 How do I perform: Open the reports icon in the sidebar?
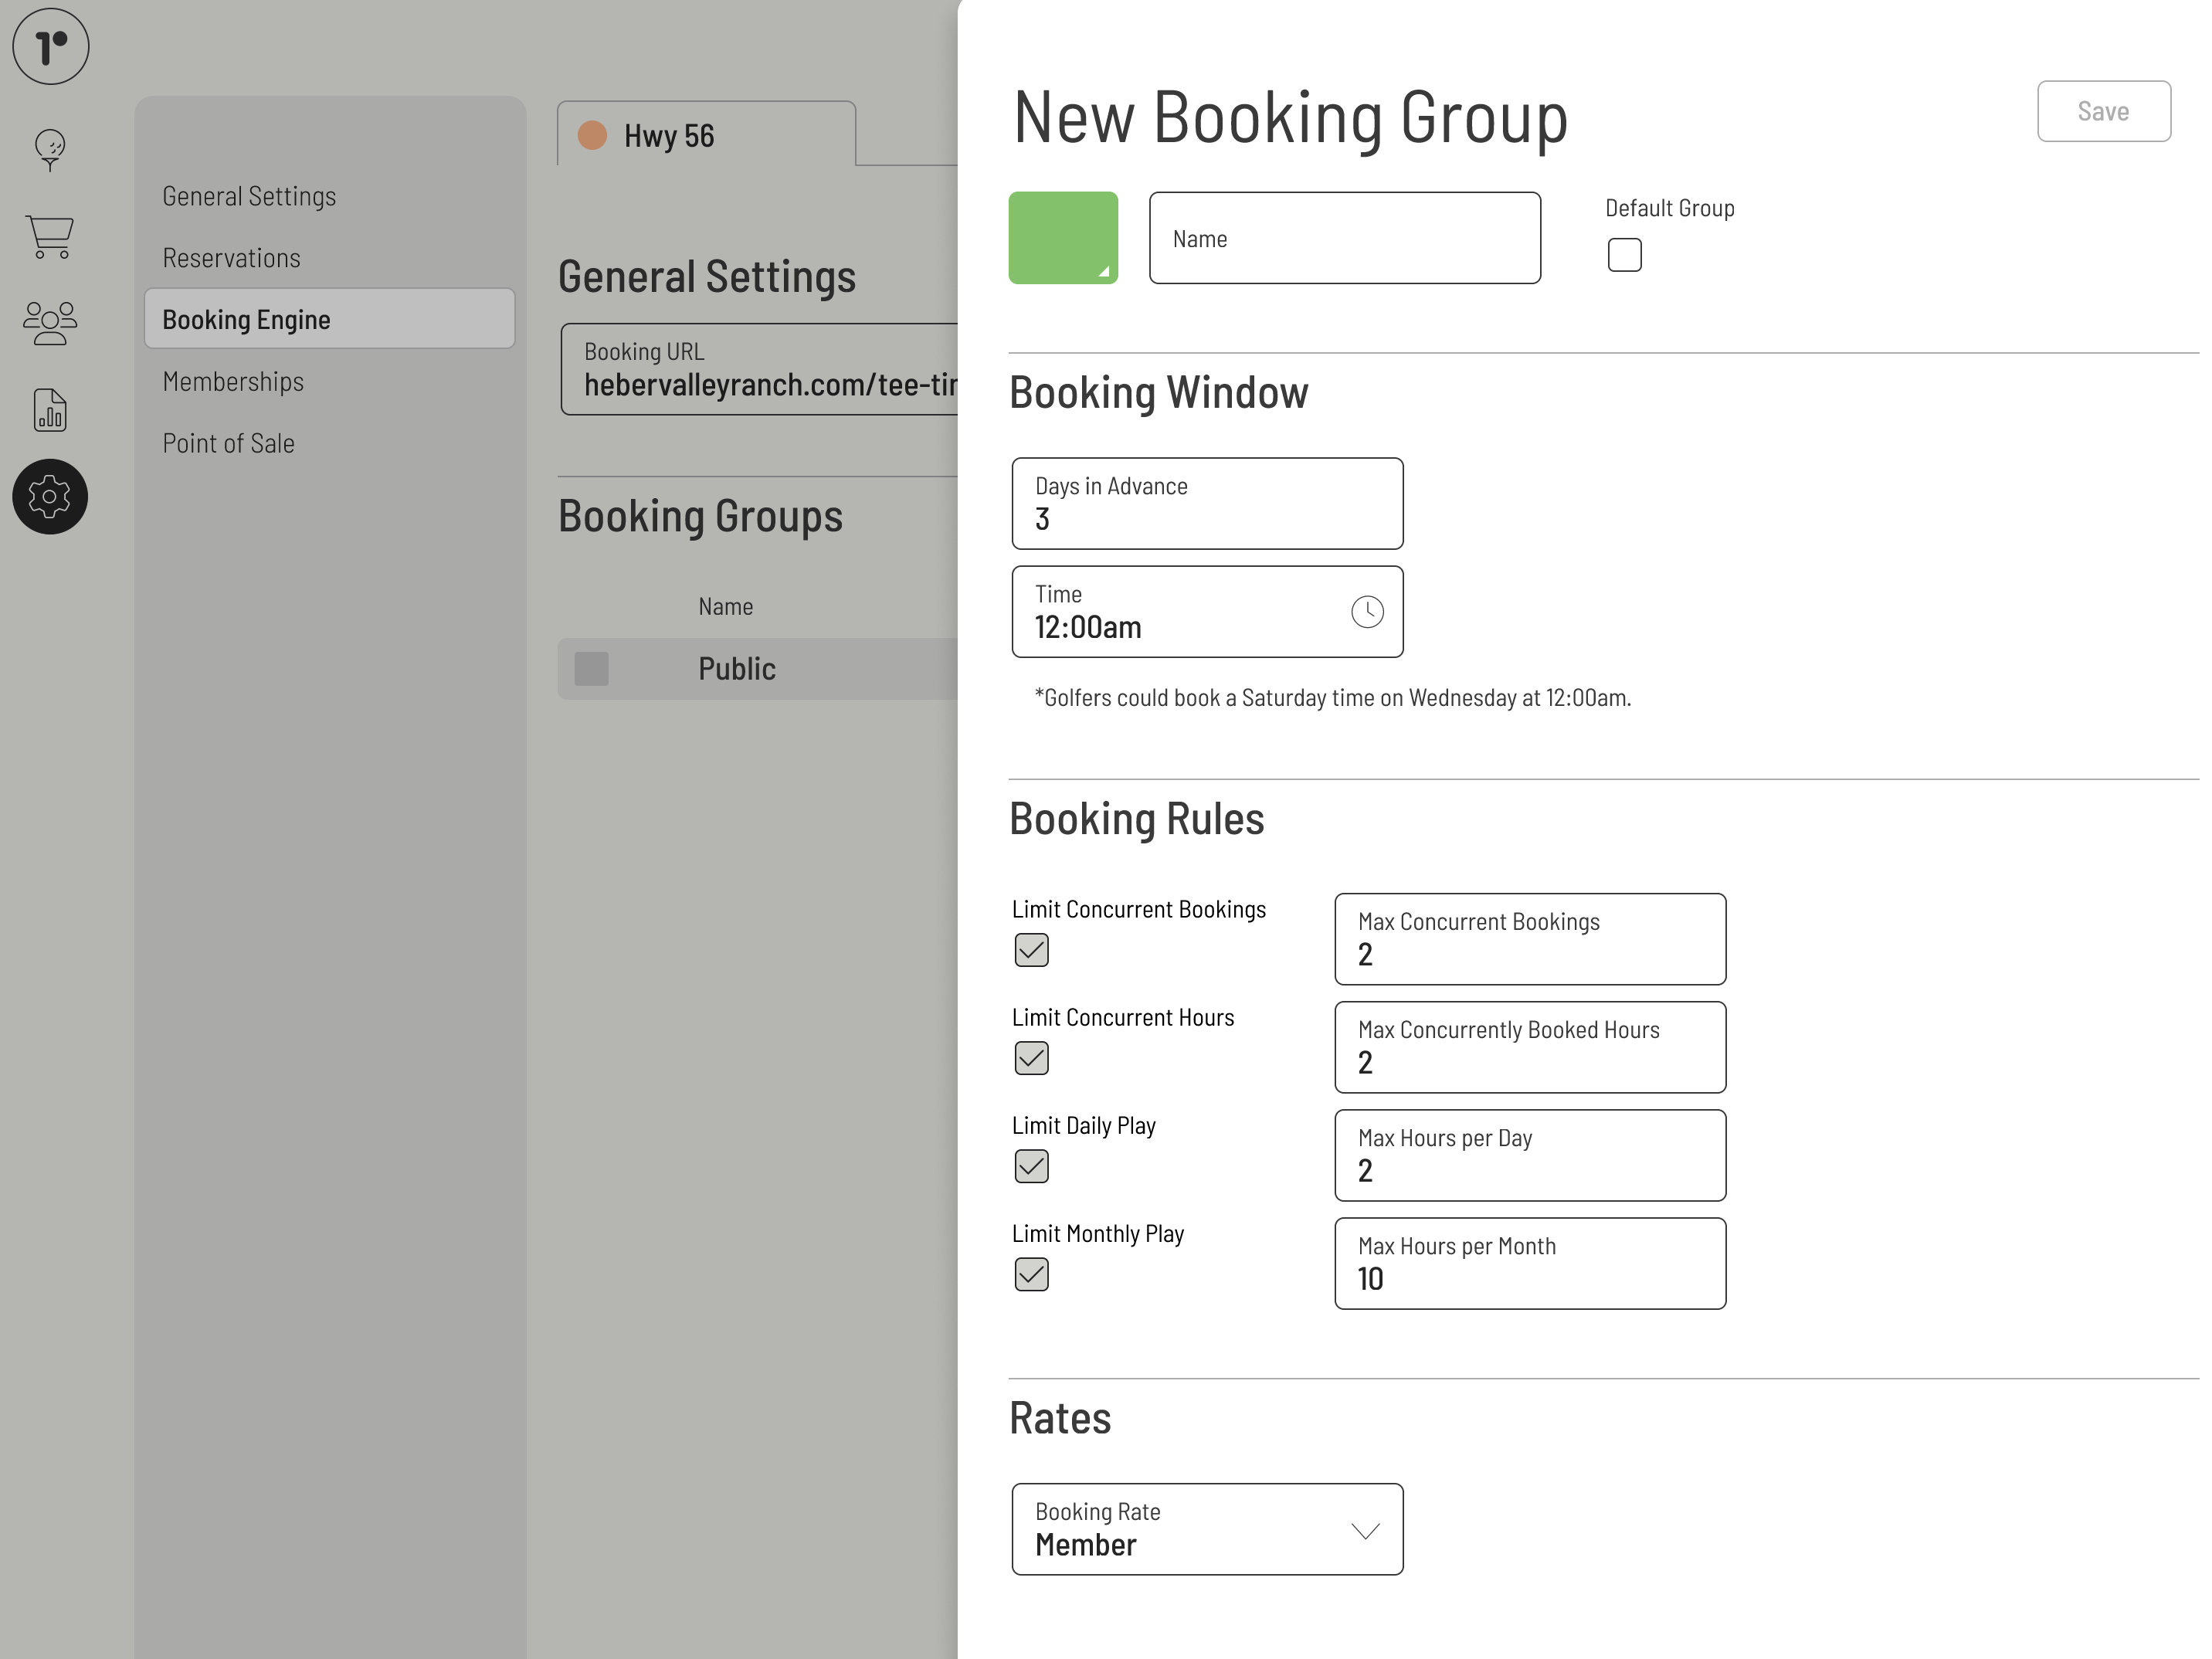50,410
